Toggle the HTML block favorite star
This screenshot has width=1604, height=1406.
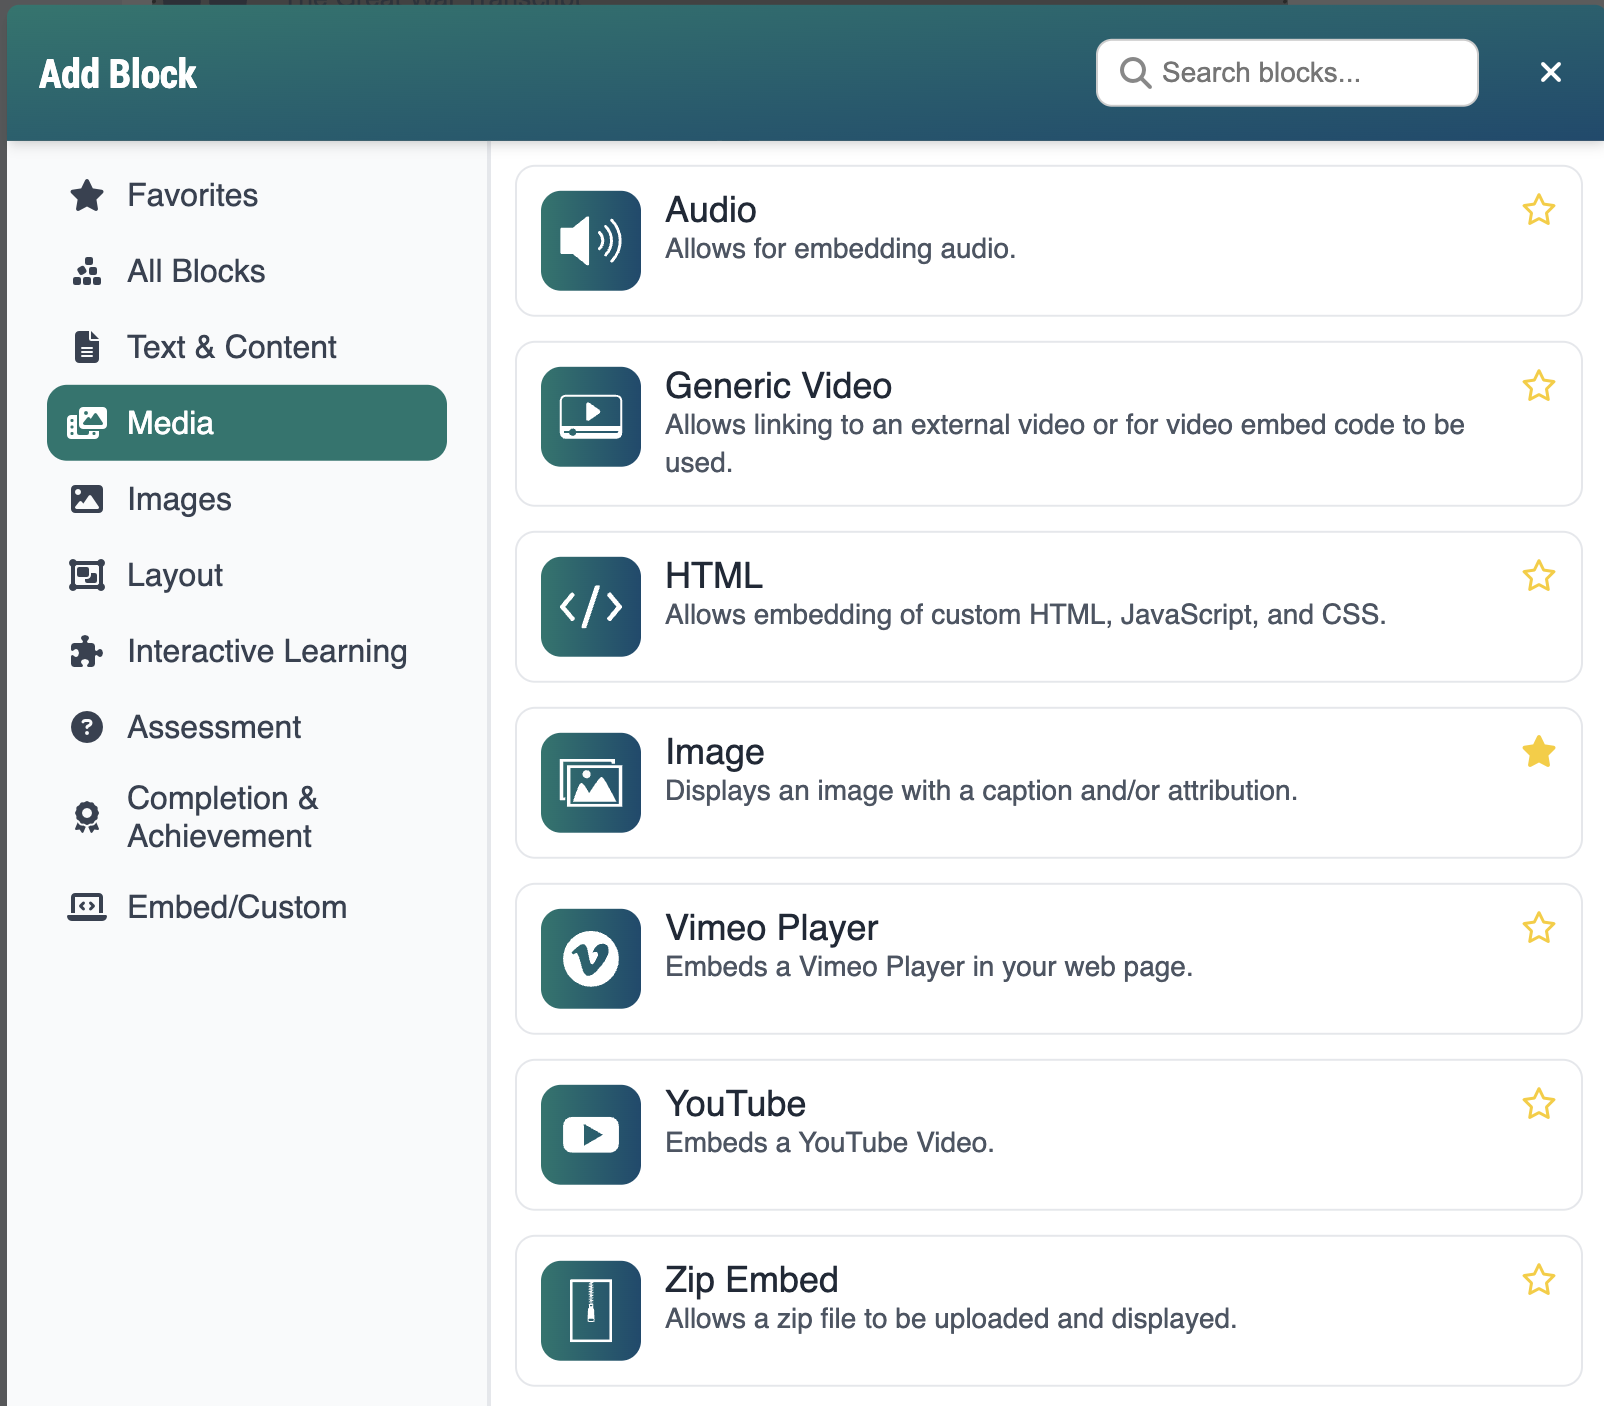[x=1539, y=576]
